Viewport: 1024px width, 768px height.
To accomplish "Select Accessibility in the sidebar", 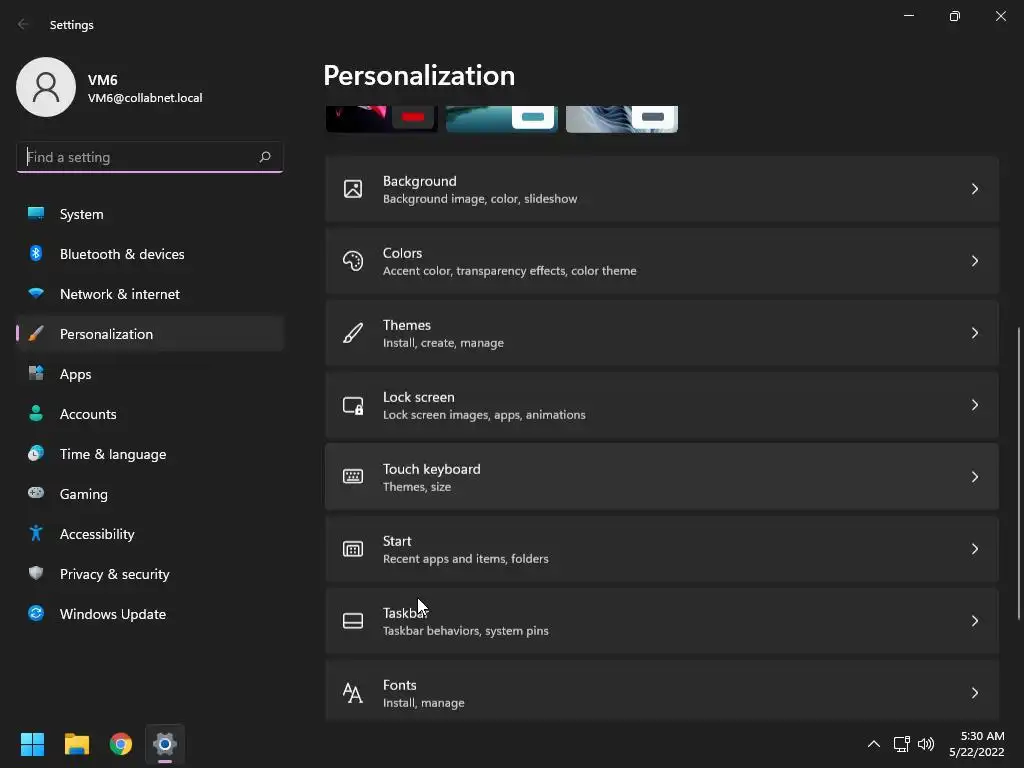I will (x=96, y=534).
